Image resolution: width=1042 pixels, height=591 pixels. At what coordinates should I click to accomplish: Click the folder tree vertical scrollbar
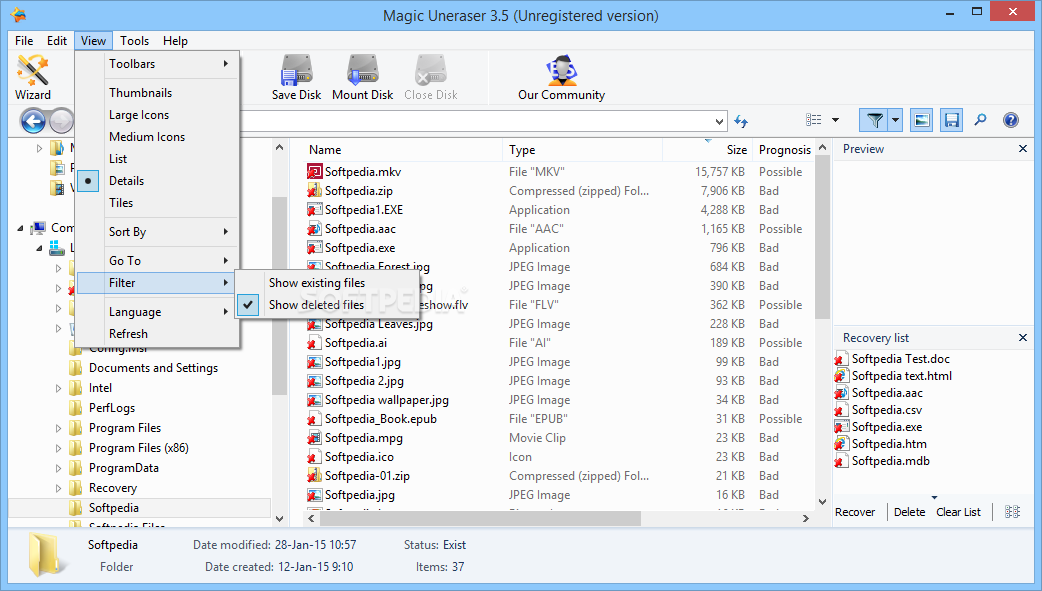(279, 296)
